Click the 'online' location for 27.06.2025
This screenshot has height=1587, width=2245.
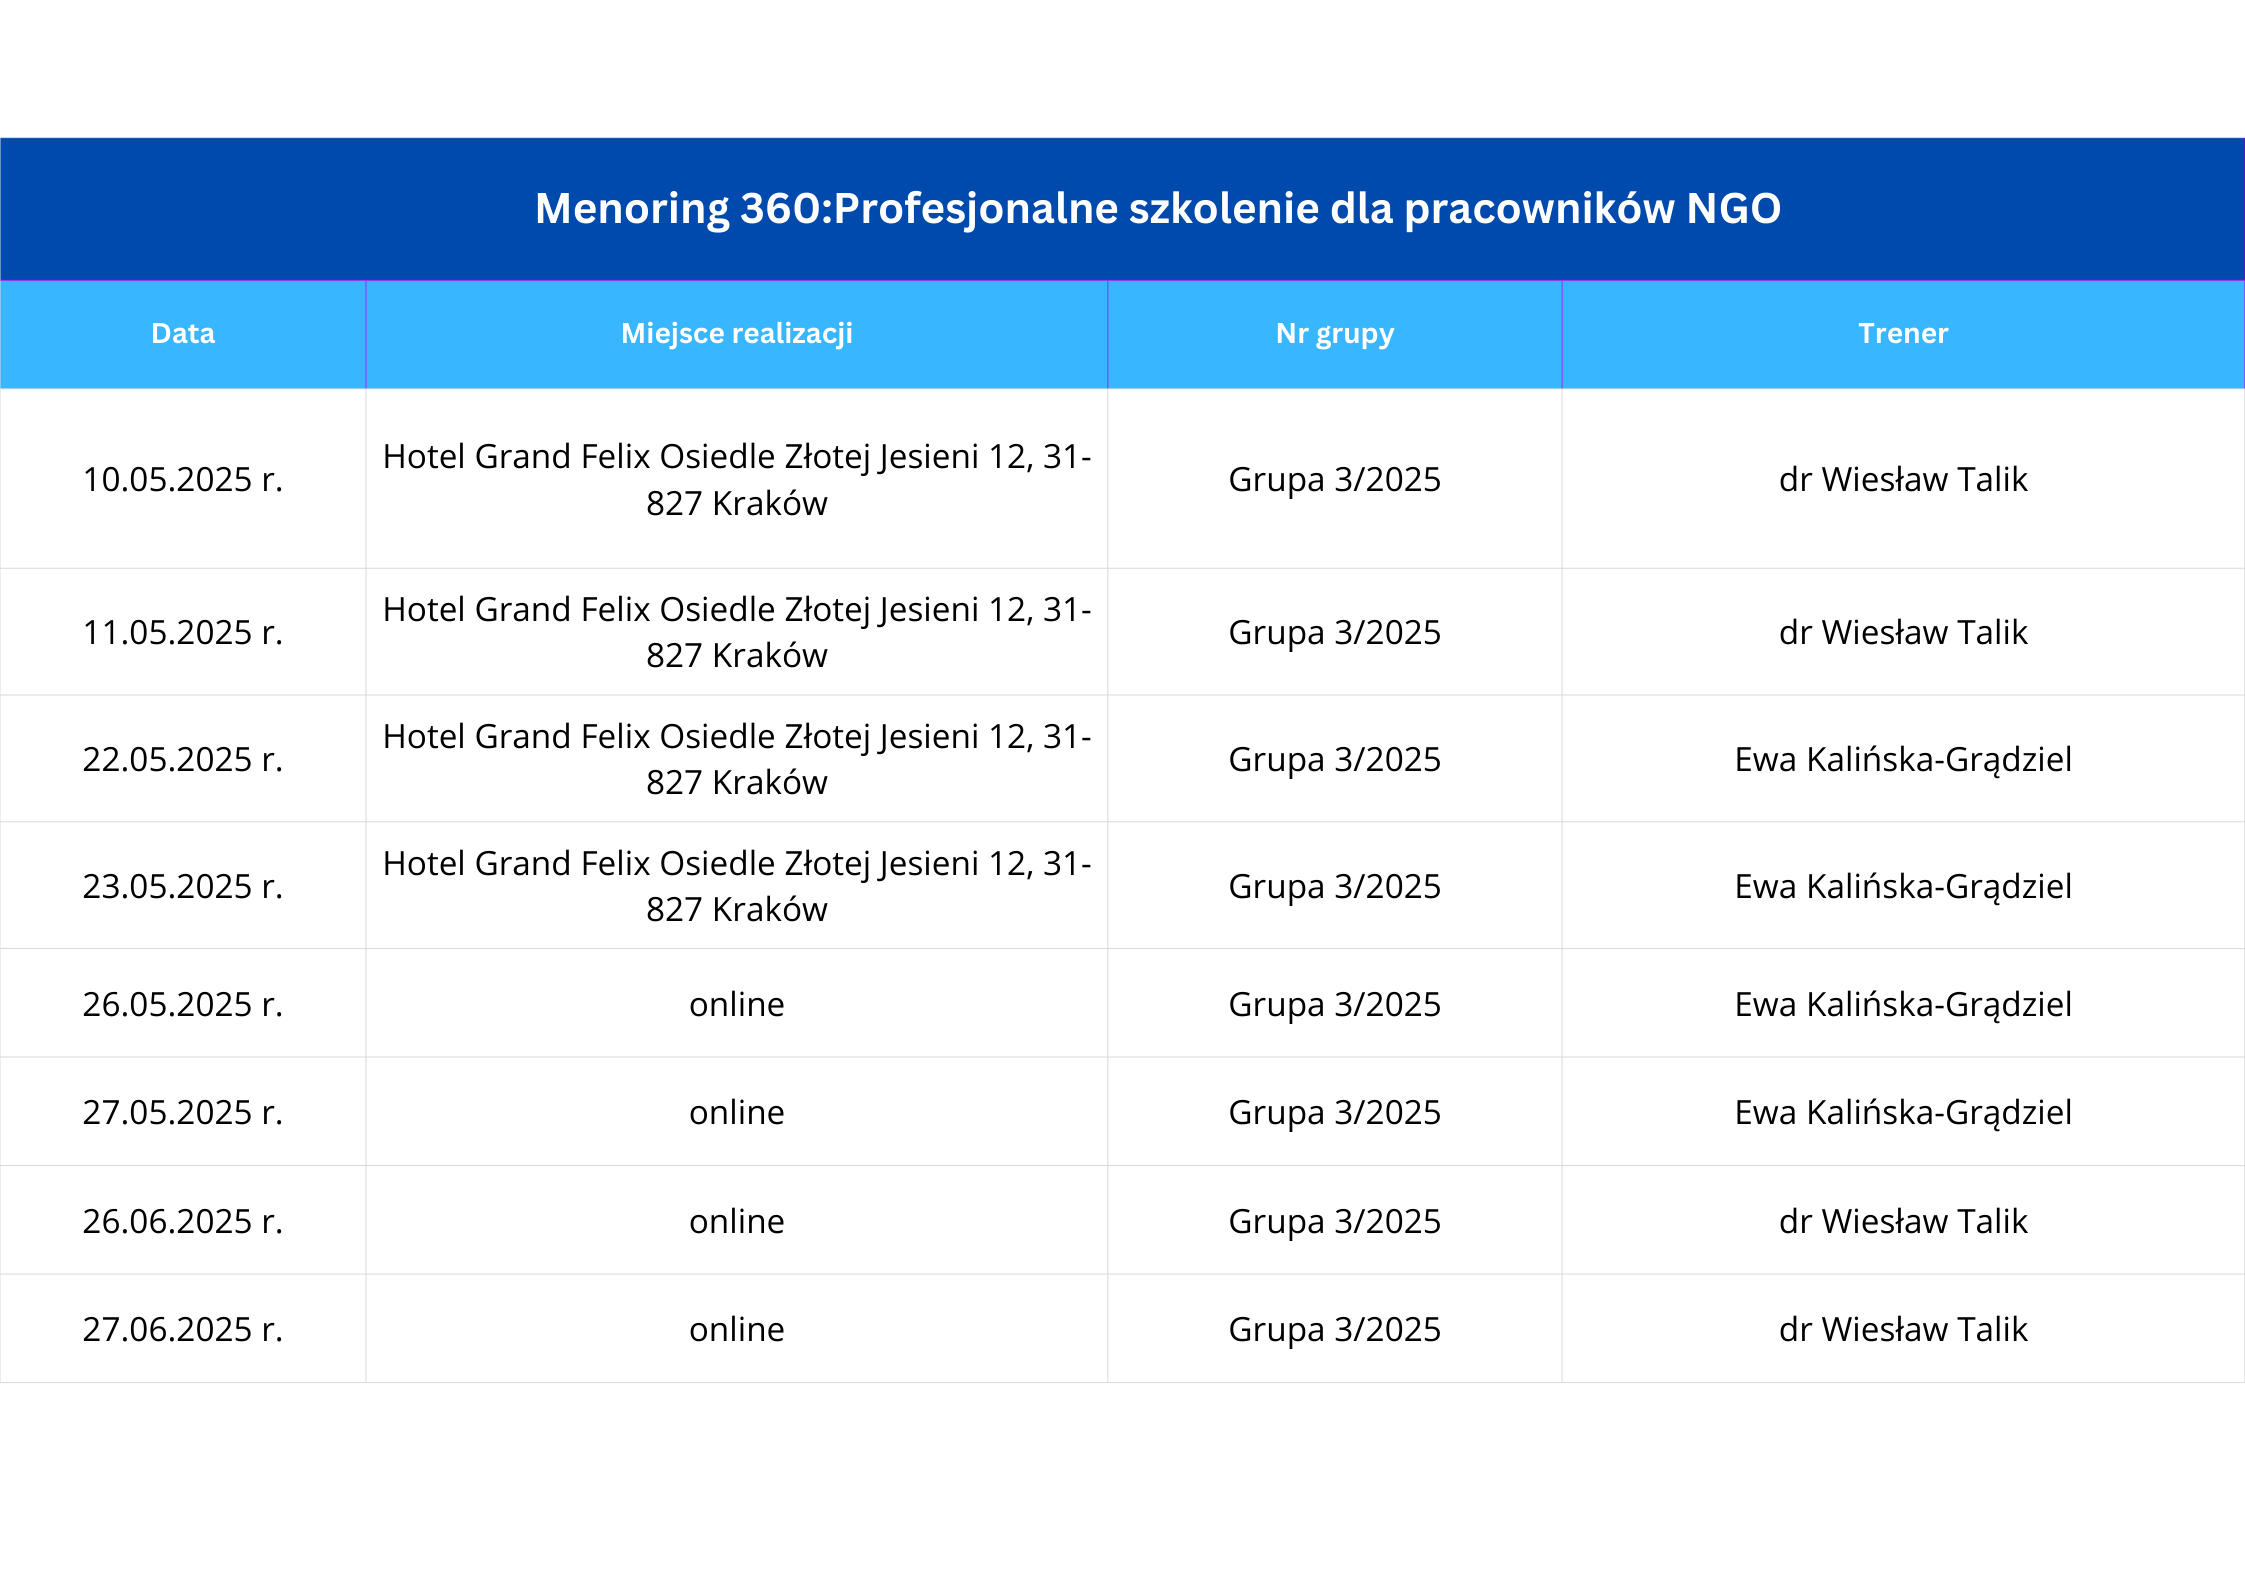click(x=736, y=1329)
